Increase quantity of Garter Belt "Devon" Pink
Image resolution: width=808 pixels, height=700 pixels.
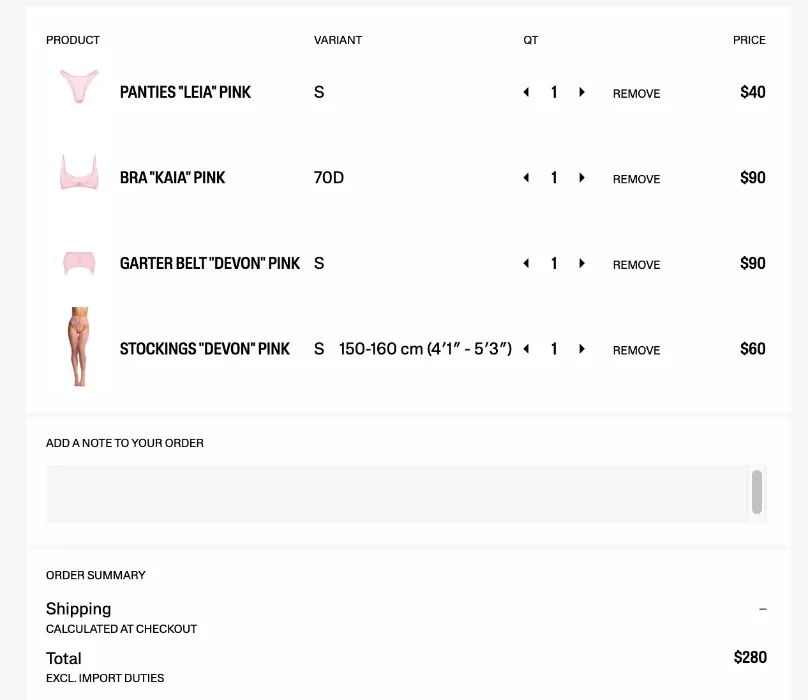582,263
